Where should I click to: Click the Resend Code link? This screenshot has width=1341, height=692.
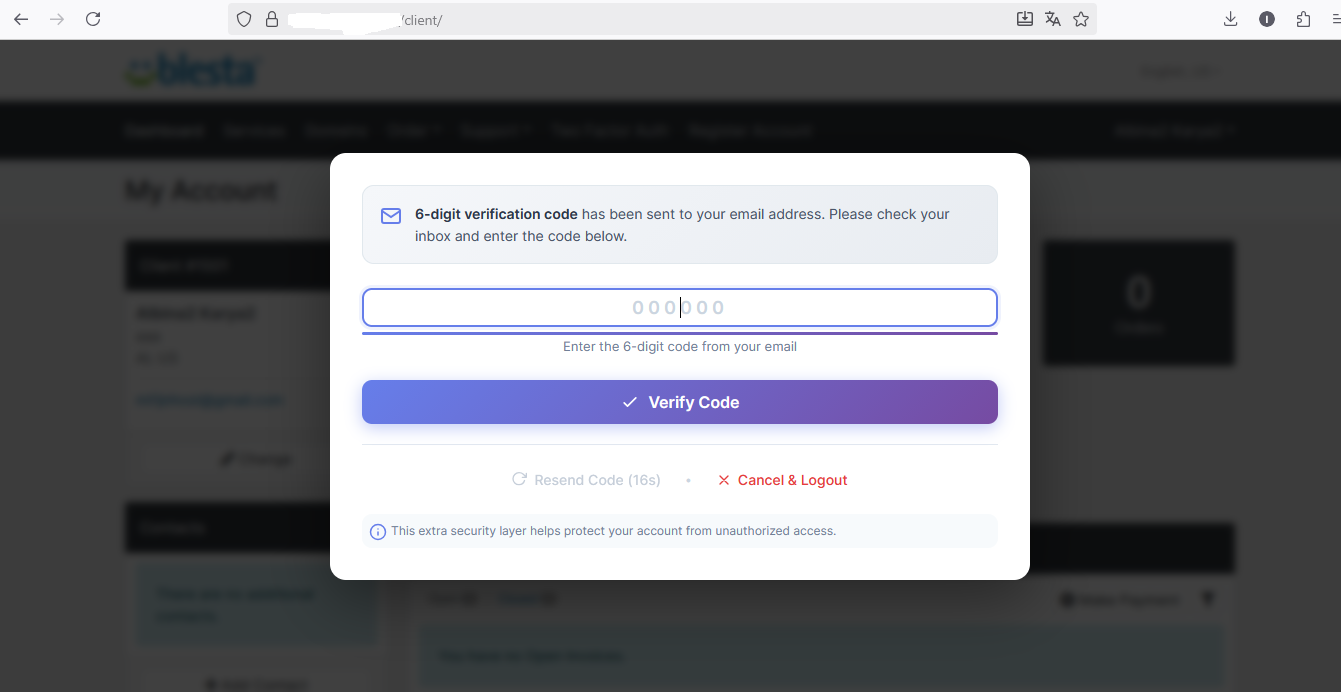coord(587,480)
